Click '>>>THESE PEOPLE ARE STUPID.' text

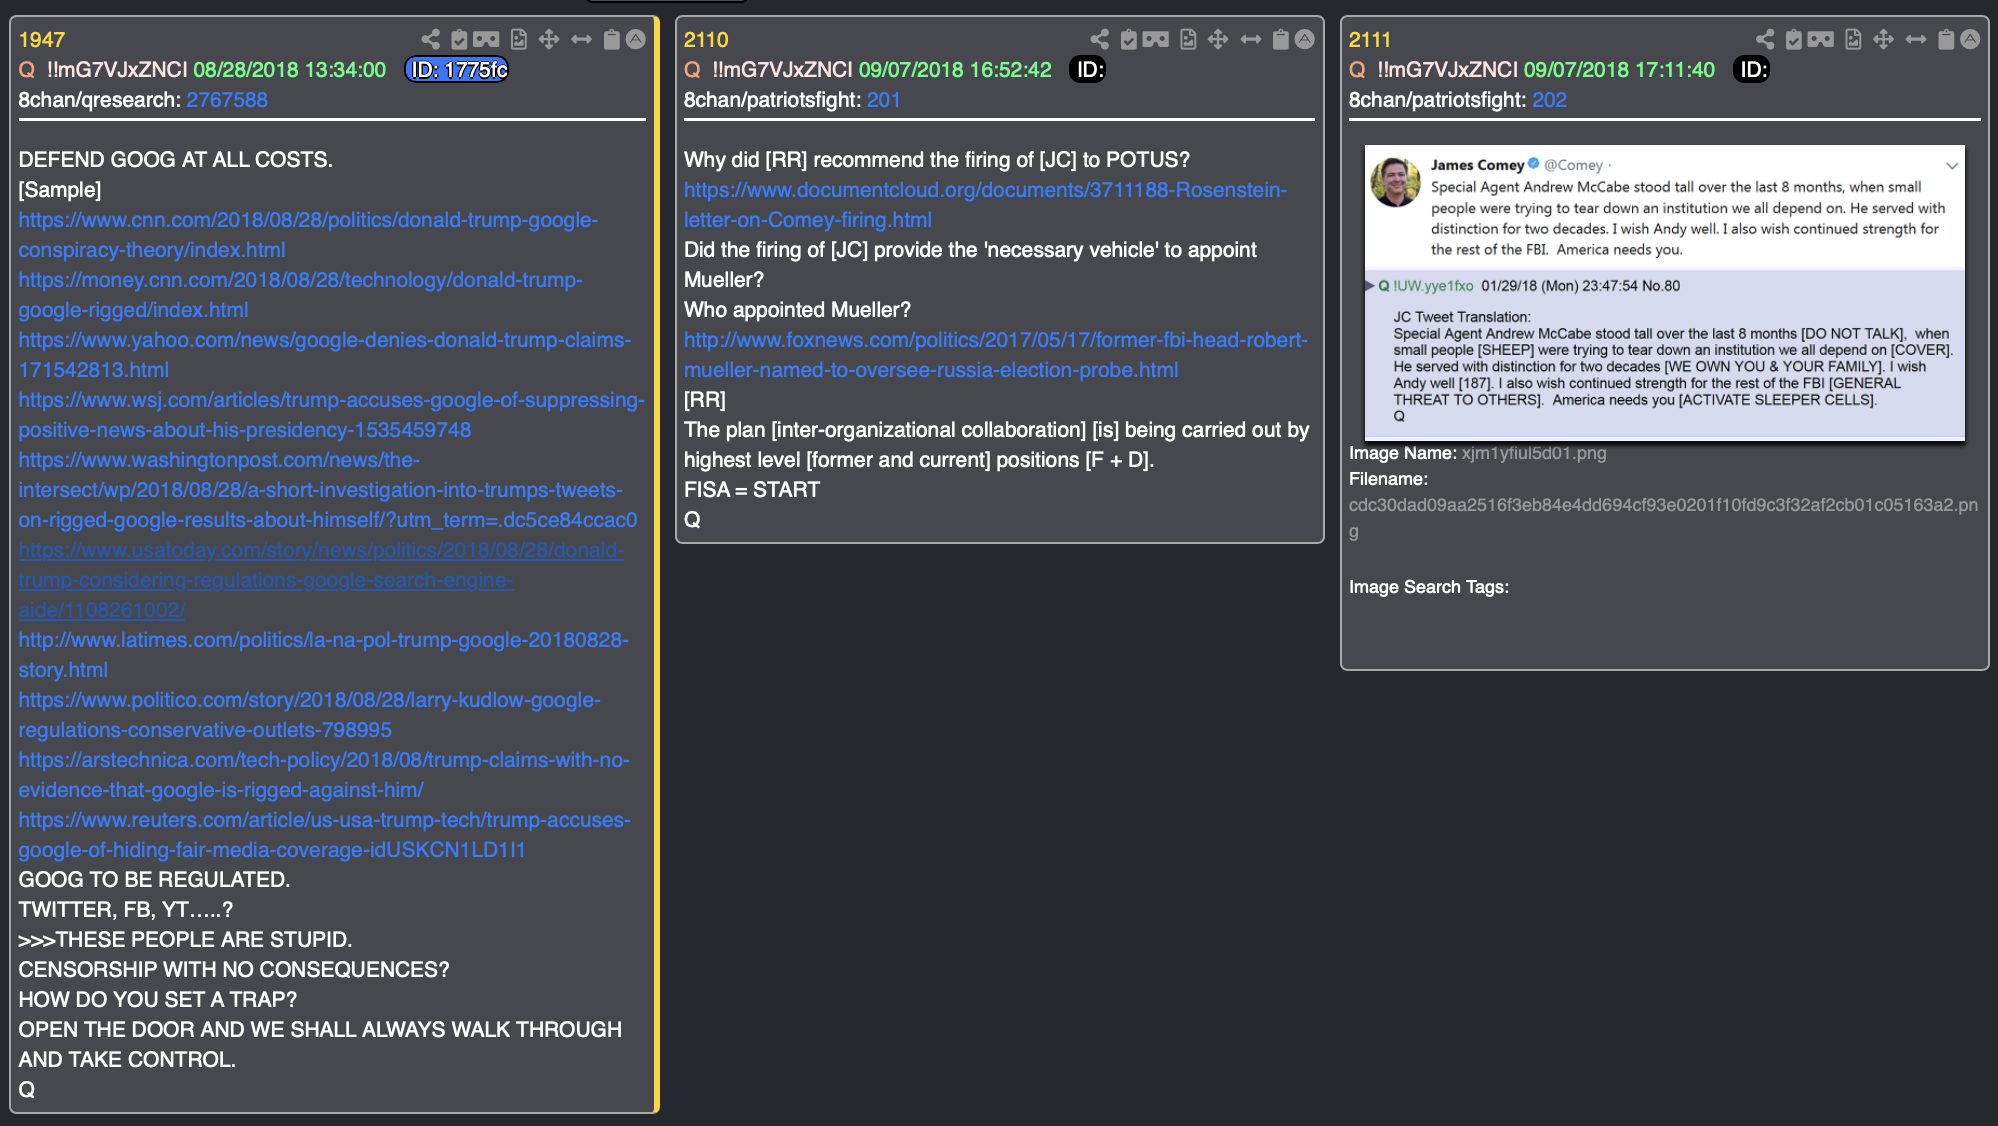pyautogui.click(x=185, y=940)
